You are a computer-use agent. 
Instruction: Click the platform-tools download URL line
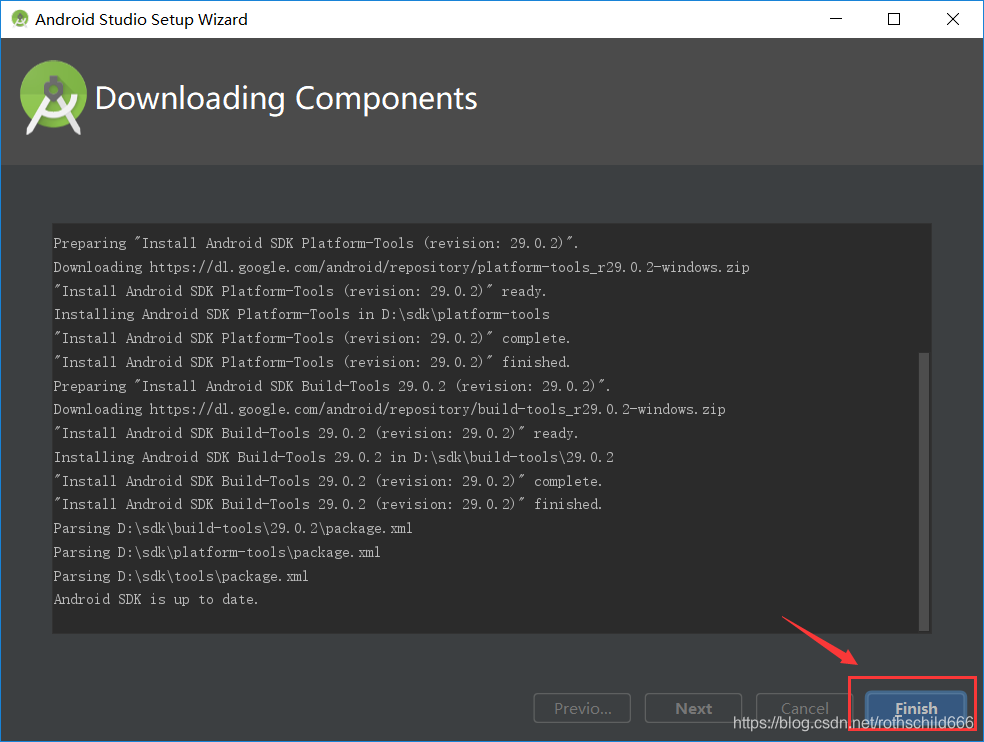(x=401, y=267)
